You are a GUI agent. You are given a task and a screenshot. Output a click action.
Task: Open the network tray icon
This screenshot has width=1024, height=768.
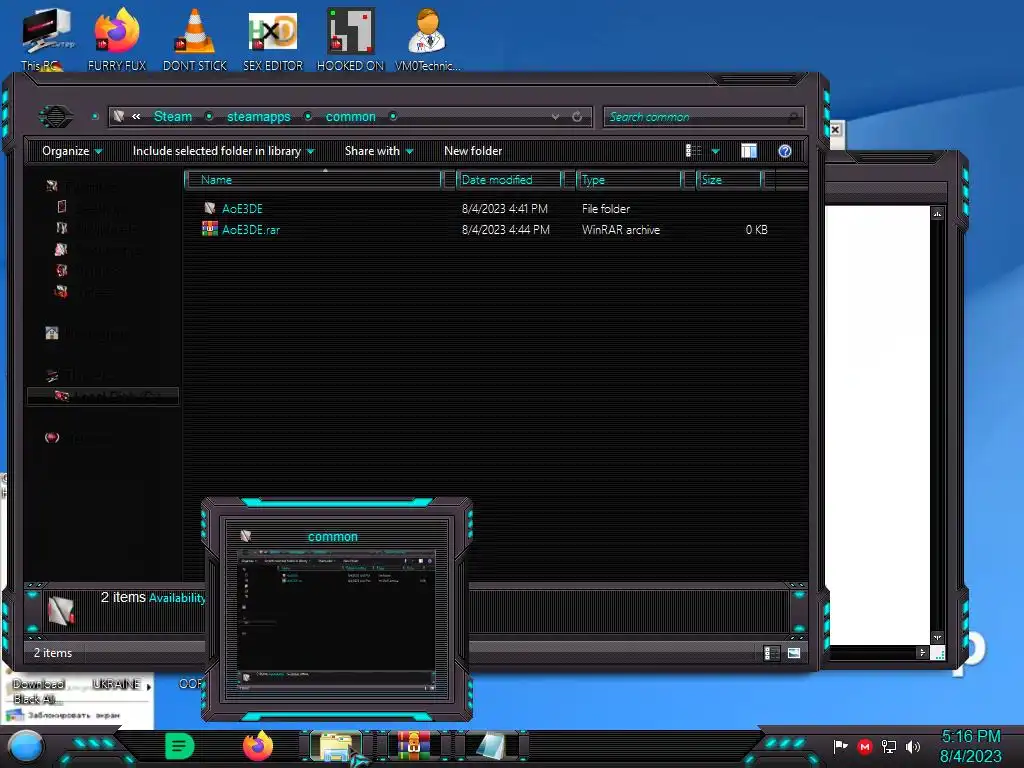coord(888,746)
